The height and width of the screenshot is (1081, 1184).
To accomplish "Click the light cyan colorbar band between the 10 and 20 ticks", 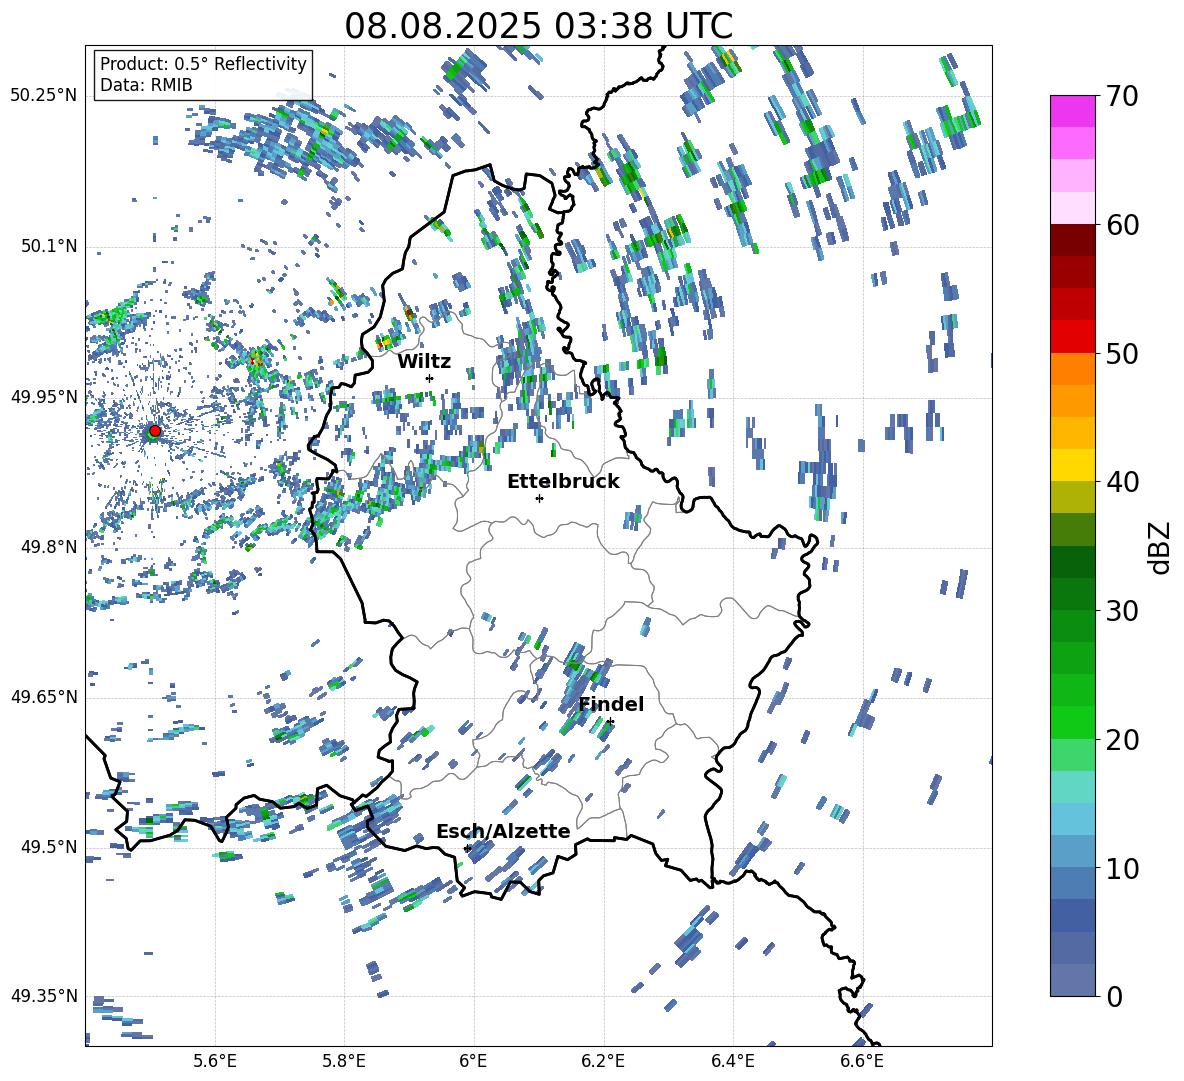I will [1072, 787].
